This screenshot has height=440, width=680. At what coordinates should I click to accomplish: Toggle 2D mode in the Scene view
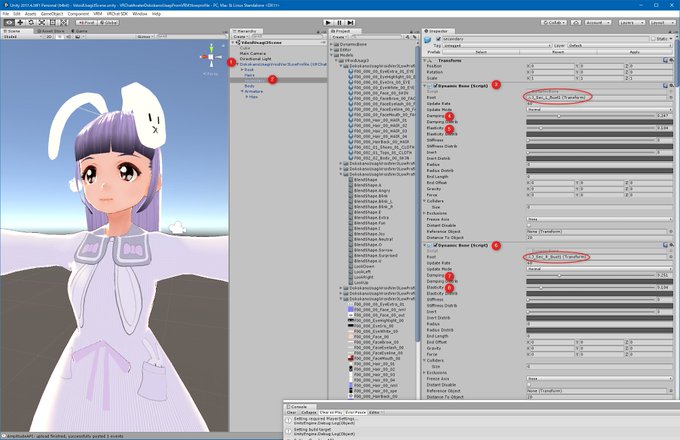pyautogui.click(x=49, y=37)
